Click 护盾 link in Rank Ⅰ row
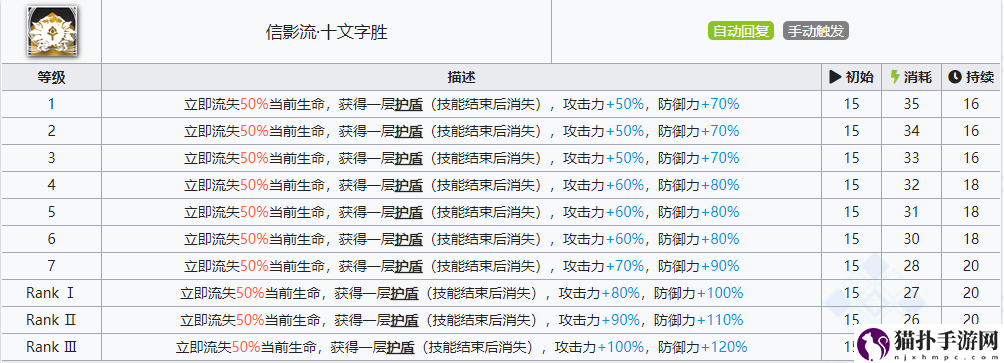 click(405, 294)
